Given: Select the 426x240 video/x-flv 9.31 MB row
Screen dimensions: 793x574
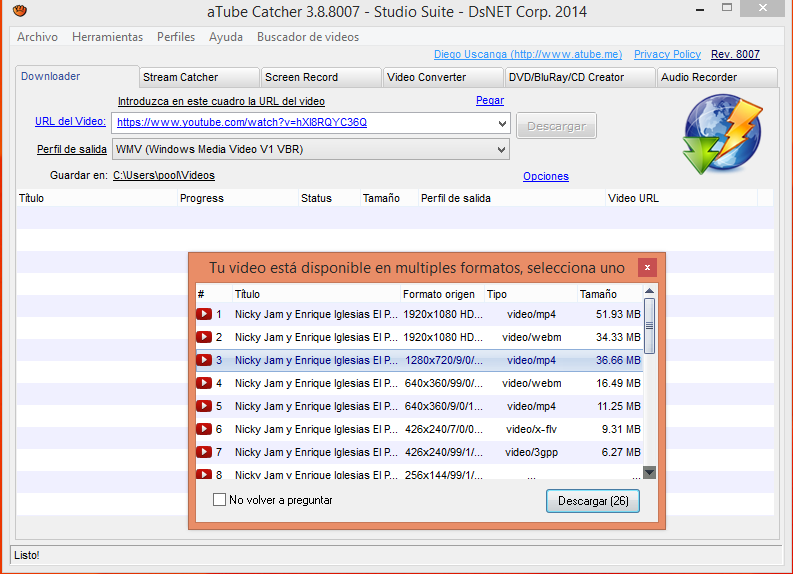Looking at the screenshot, I should [419, 429].
